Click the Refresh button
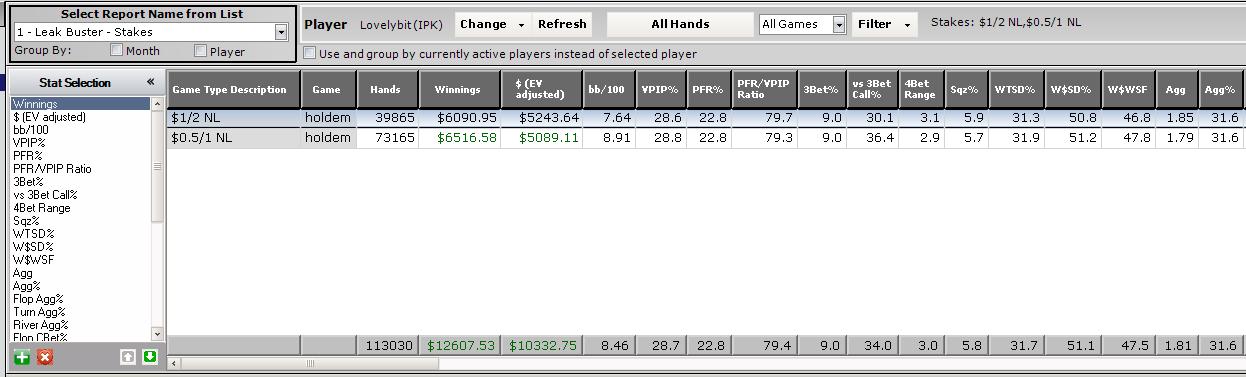The image size is (1246, 377). coord(561,24)
